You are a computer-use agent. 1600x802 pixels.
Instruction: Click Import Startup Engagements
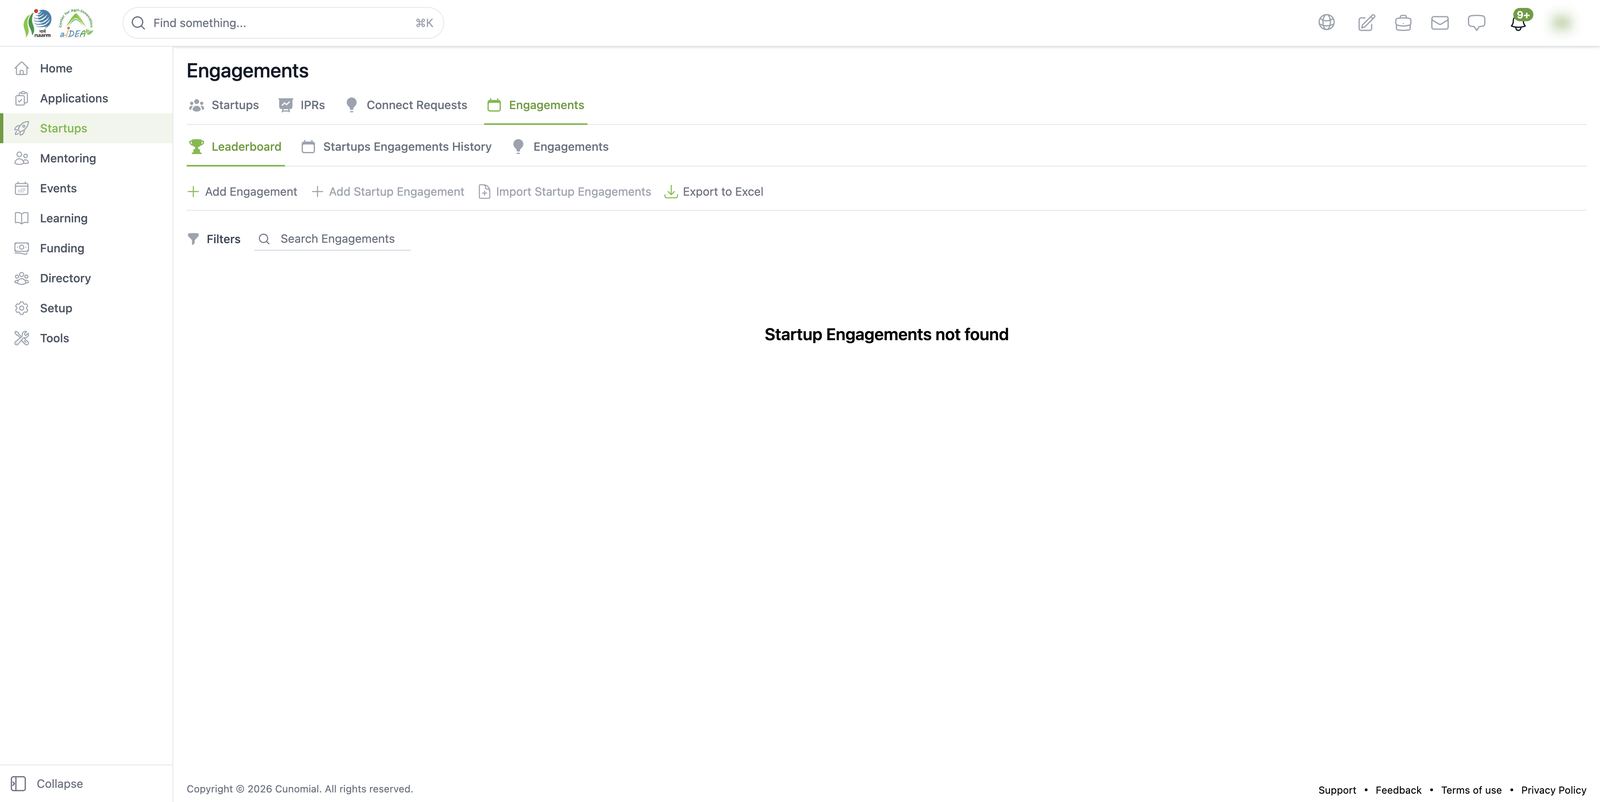tap(564, 192)
